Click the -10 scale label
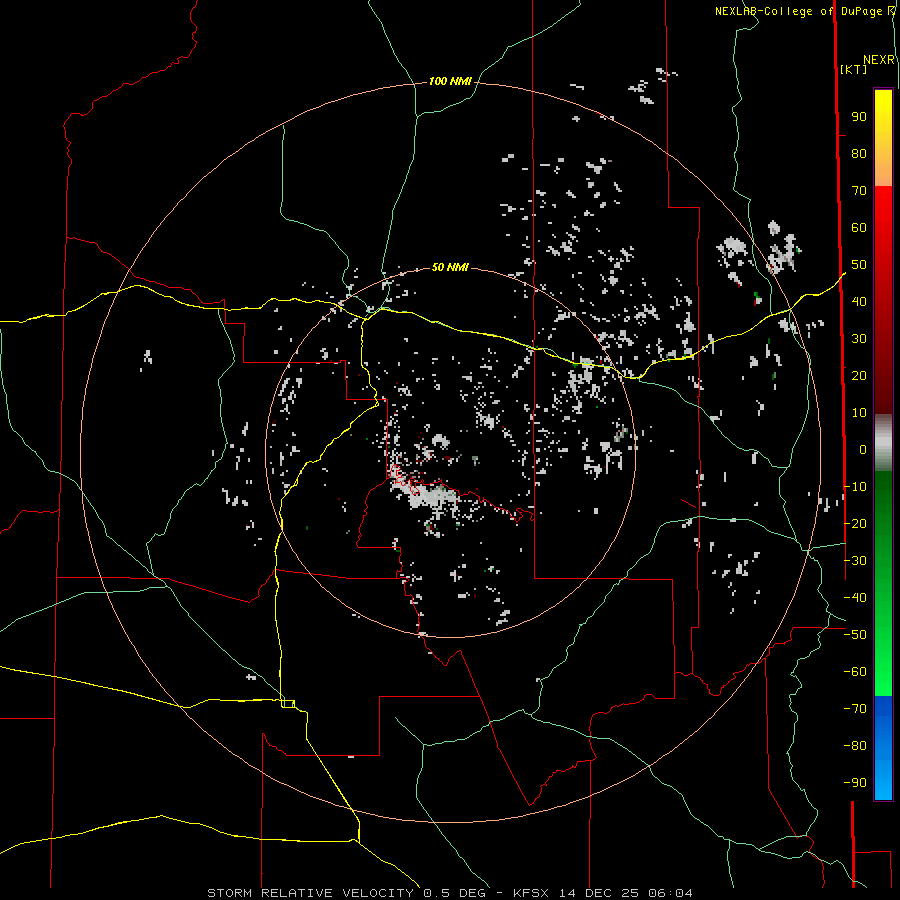The image size is (900, 900). [855, 487]
